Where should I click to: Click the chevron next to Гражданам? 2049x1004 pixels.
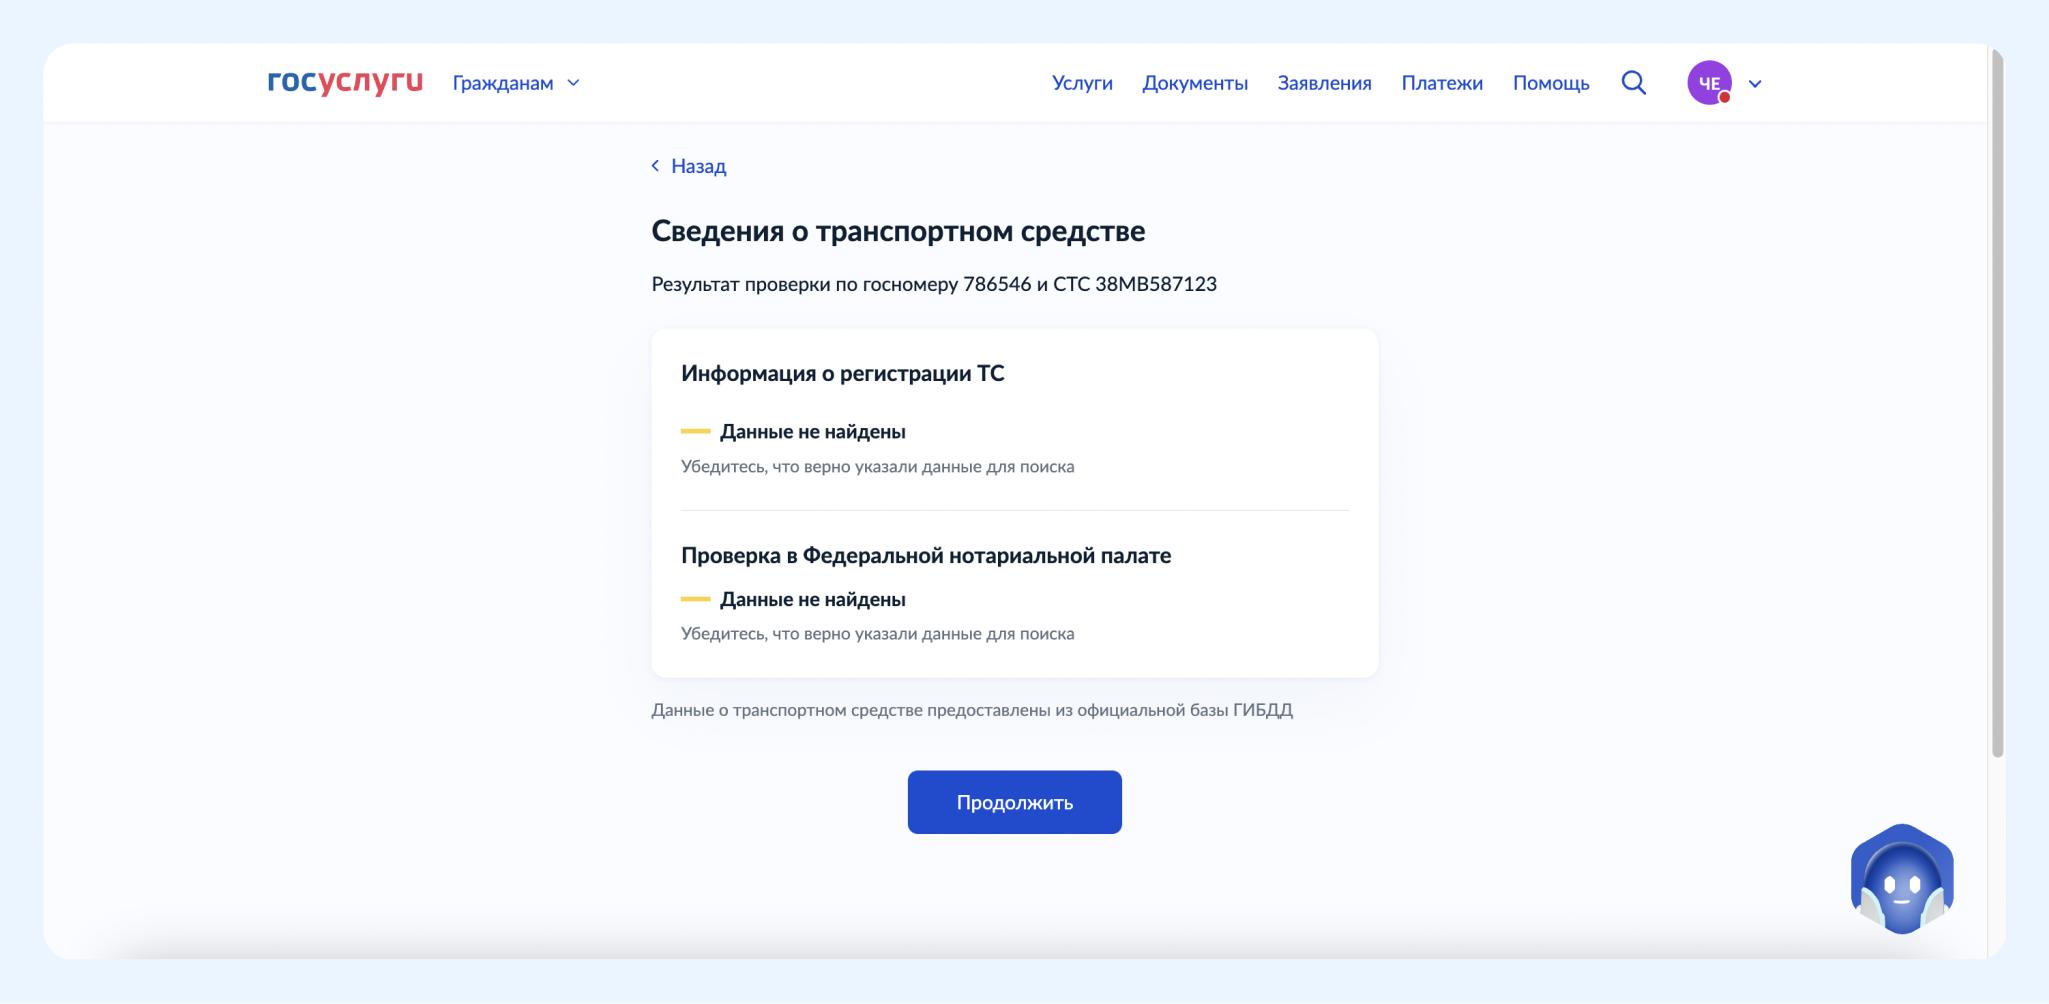(573, 83)
